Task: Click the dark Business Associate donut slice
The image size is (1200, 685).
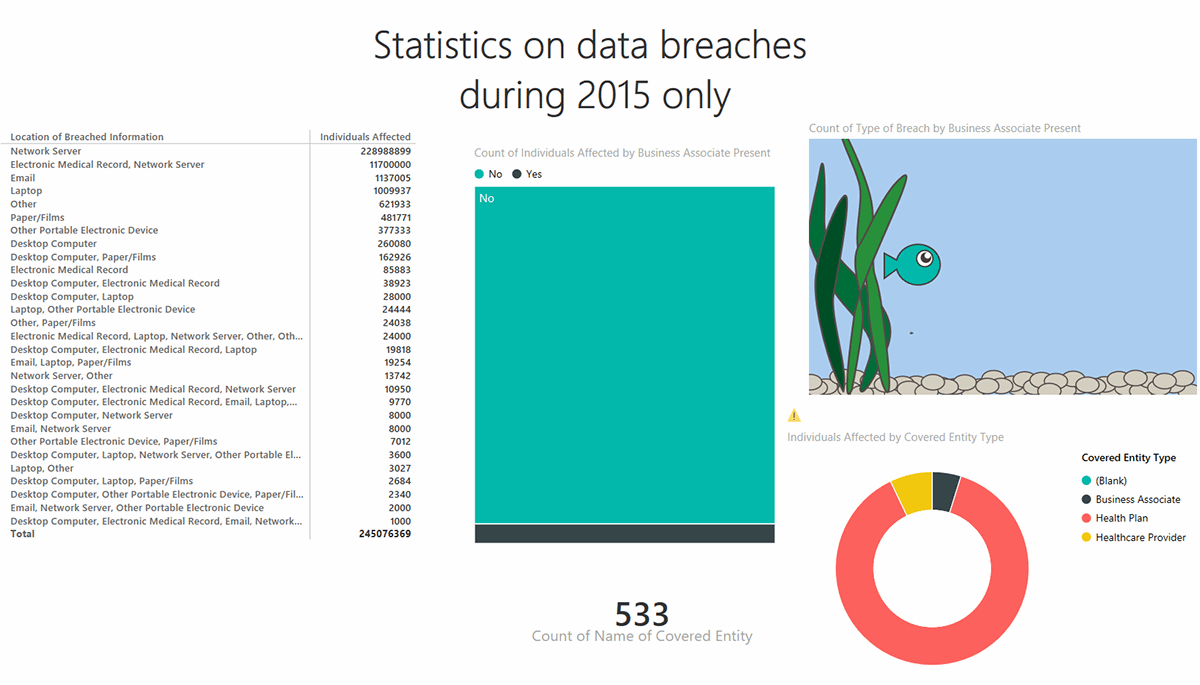Action: [946, 490]
